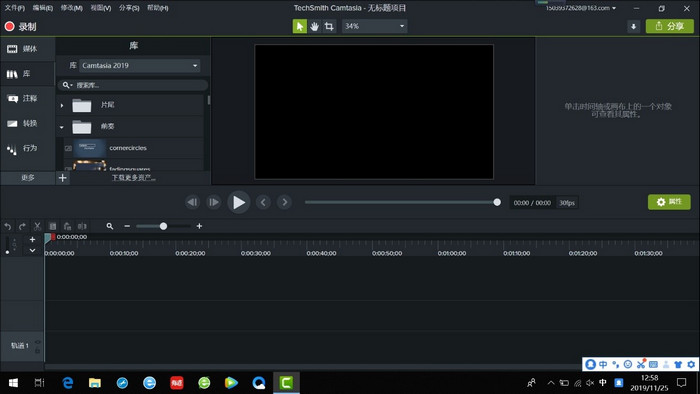
Task: Open the canvas zoom 34% dropdown
Action: [375, 26]
